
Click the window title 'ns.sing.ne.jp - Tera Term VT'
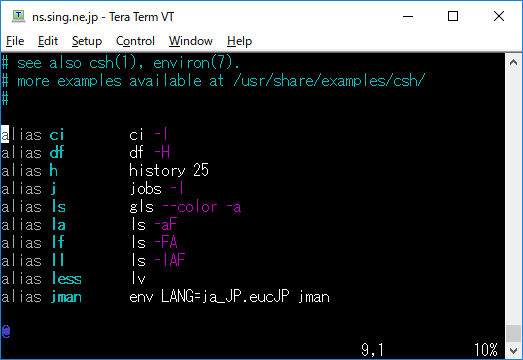[103, 17]
